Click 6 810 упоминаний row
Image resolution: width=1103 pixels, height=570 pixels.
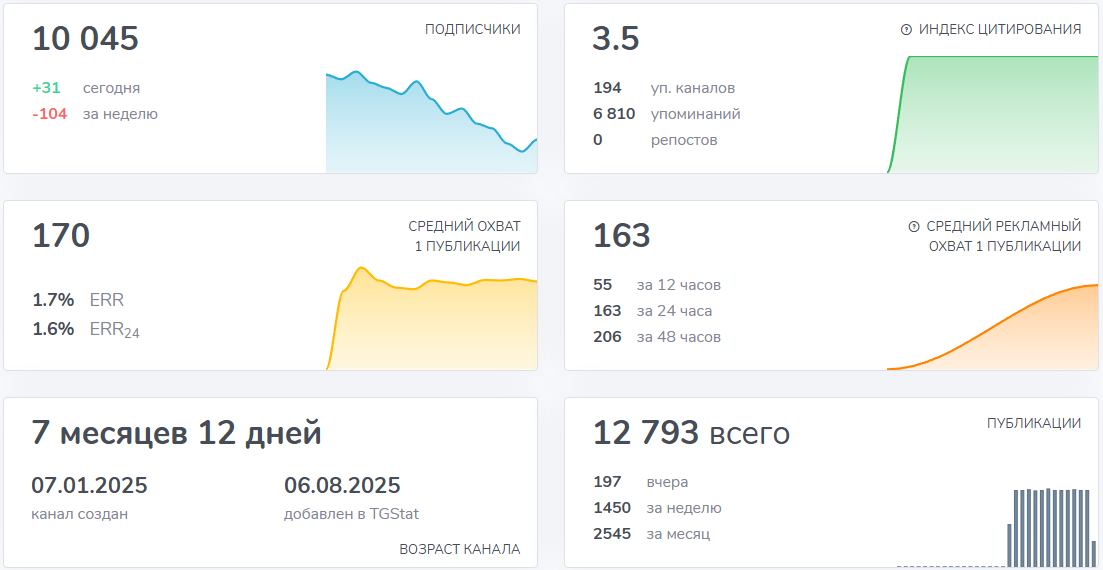667,114
